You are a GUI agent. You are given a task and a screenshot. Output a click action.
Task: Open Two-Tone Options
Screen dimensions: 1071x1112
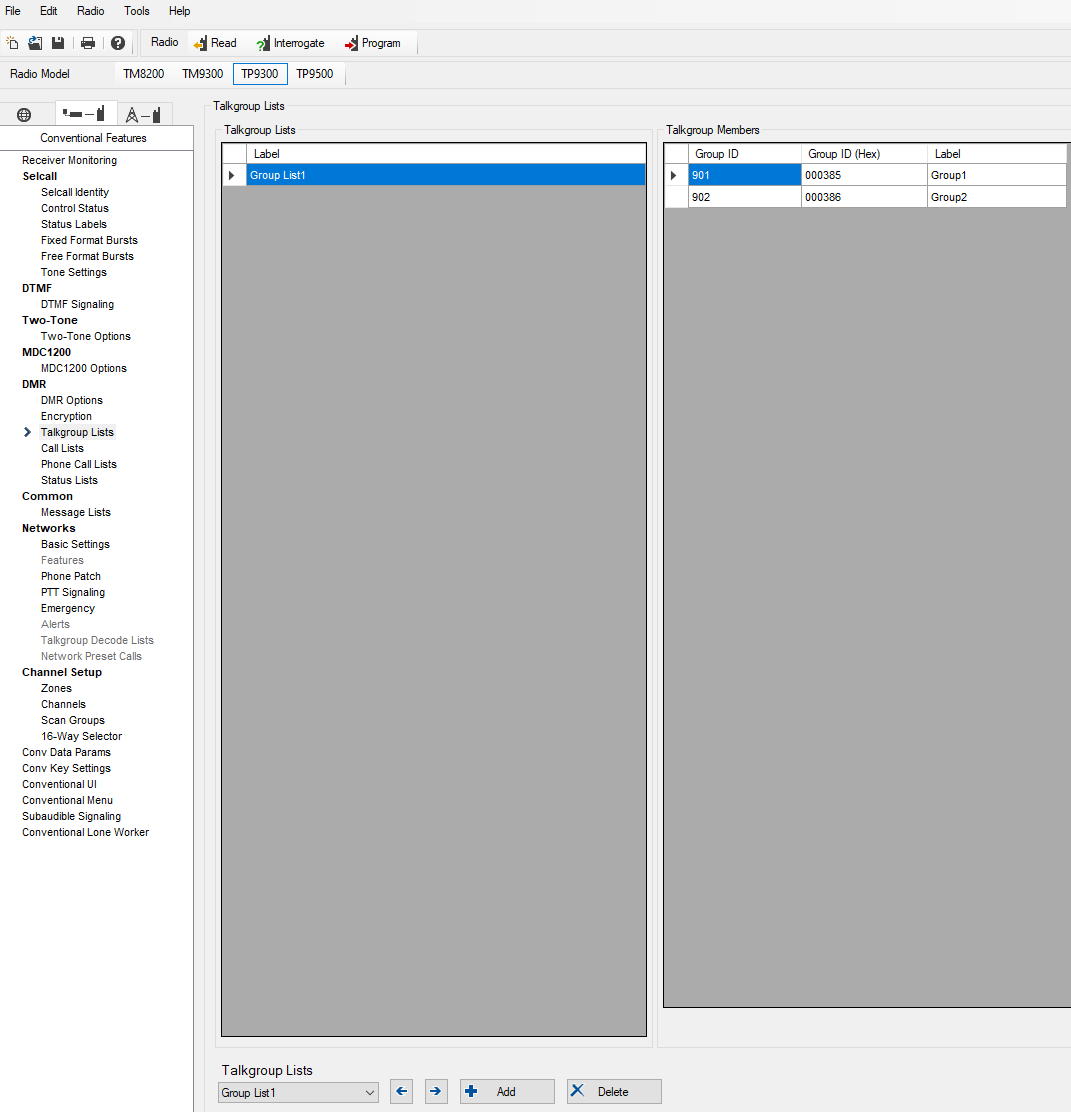86,336
